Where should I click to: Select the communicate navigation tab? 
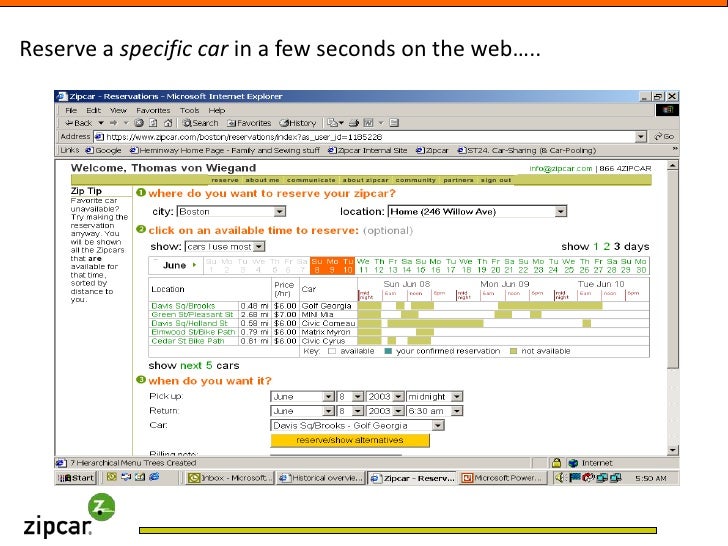[x=311, y=180]
